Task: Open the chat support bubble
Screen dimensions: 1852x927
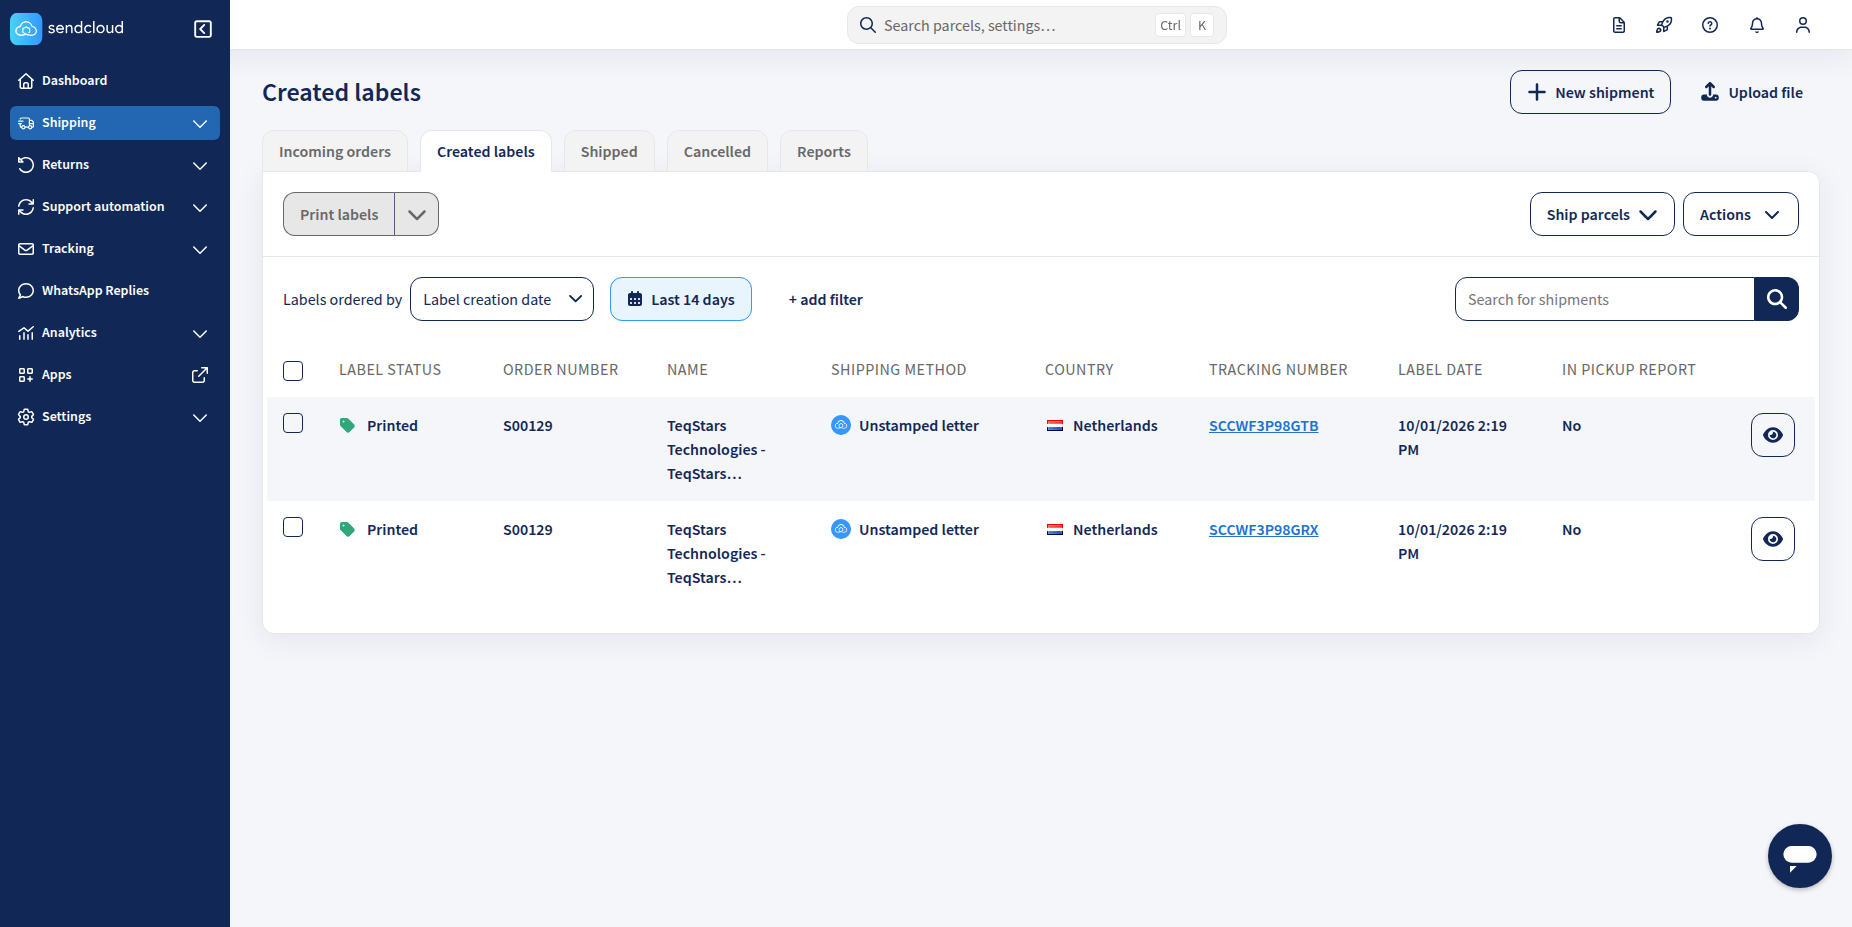Action: click(1799, 855)
